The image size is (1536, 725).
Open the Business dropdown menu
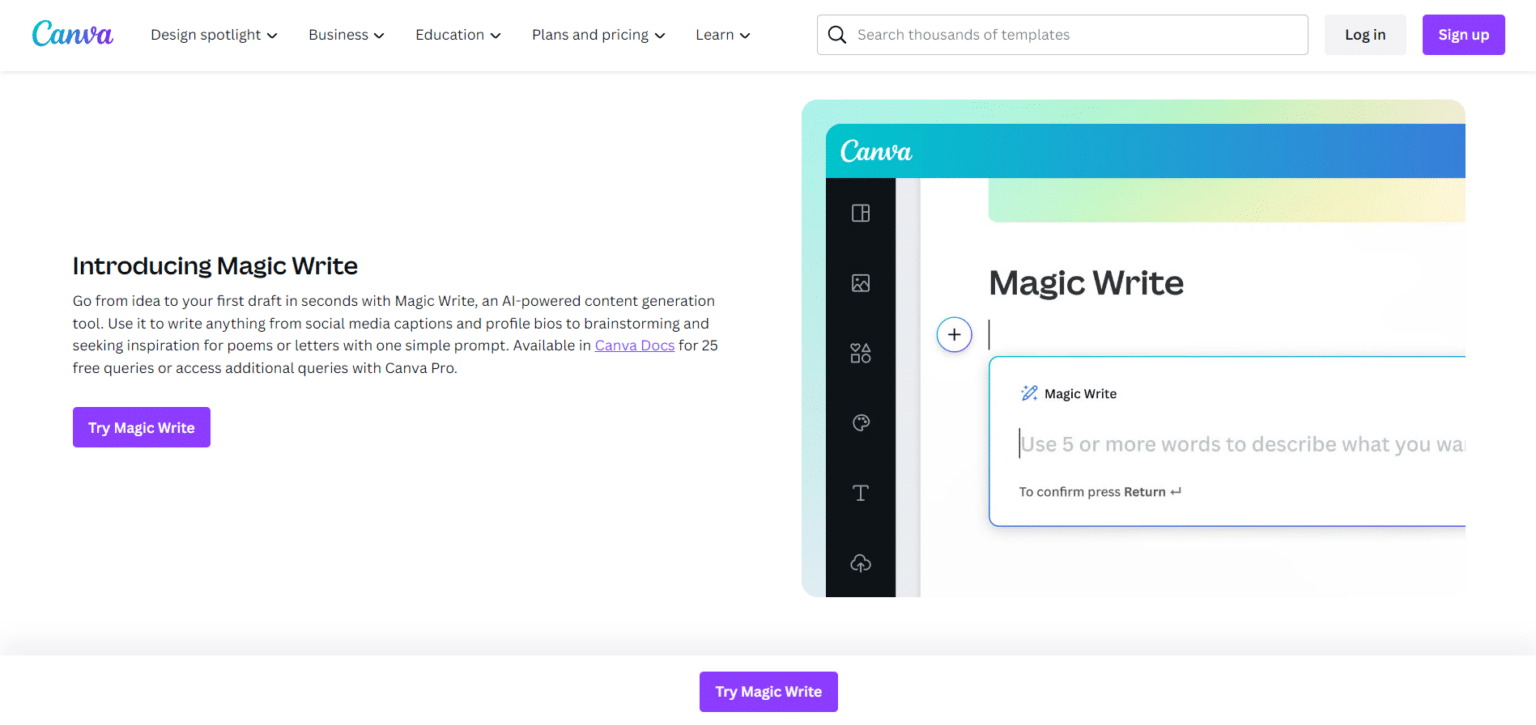tap(346, 34)
